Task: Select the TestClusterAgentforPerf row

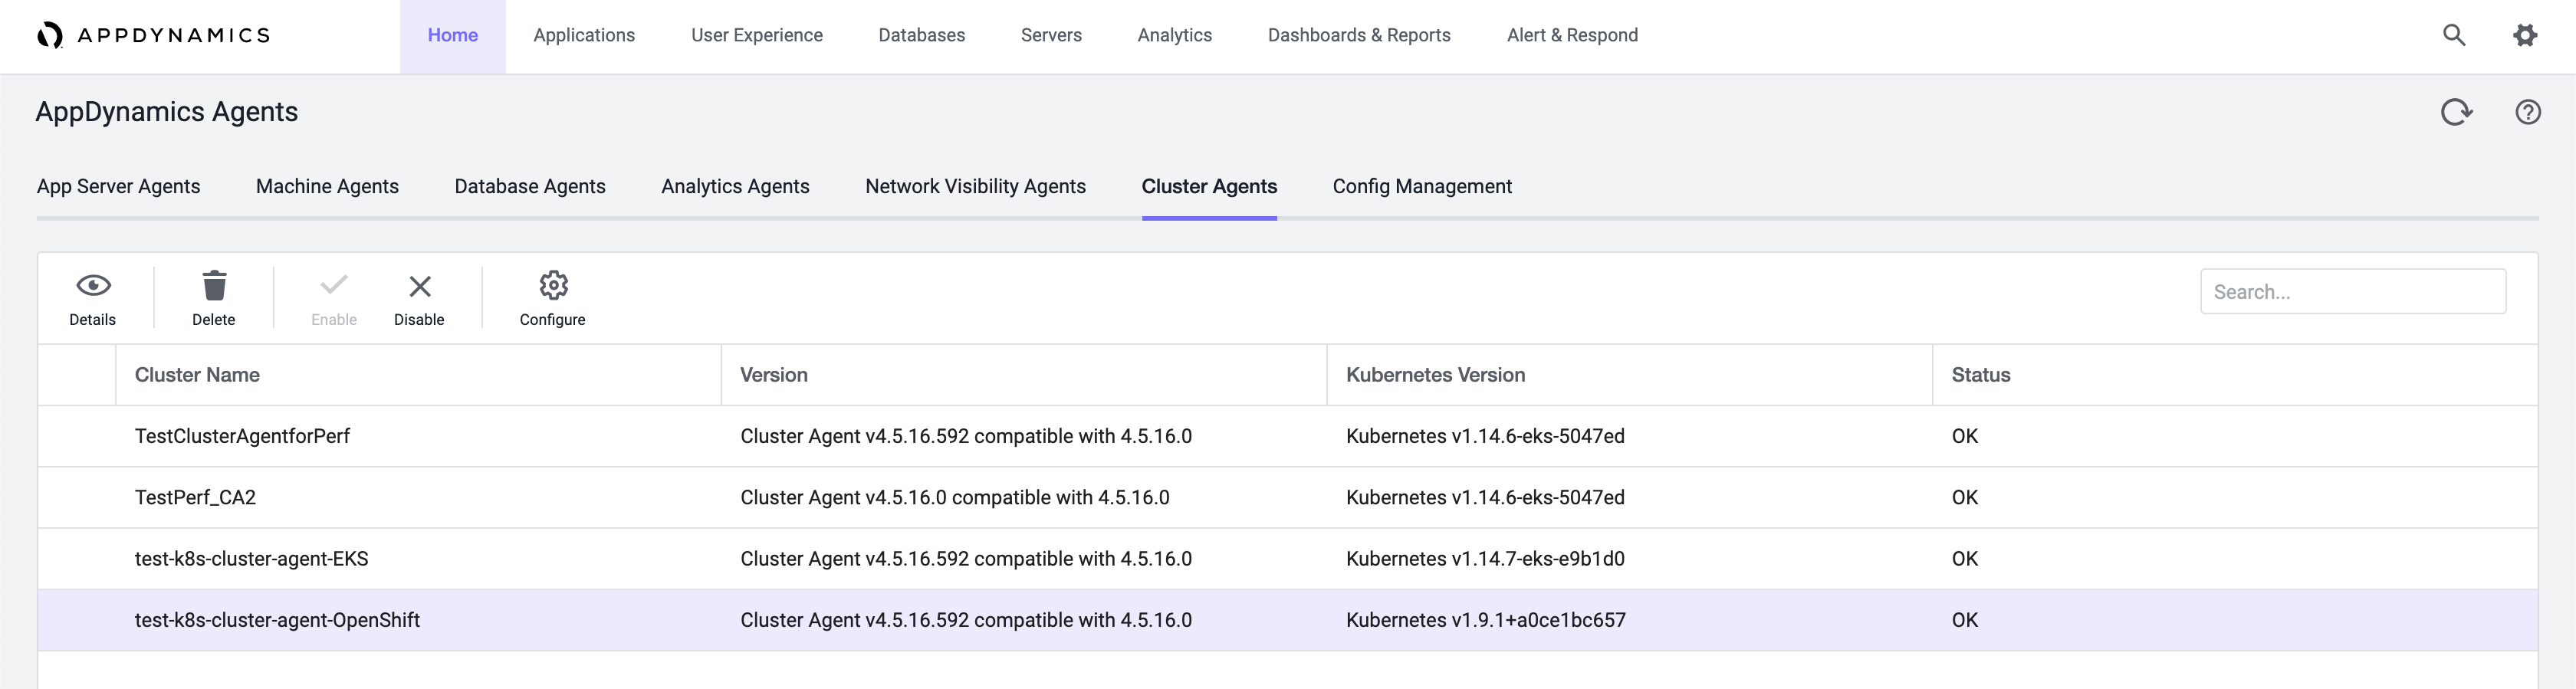Action: click(1288, 437)
